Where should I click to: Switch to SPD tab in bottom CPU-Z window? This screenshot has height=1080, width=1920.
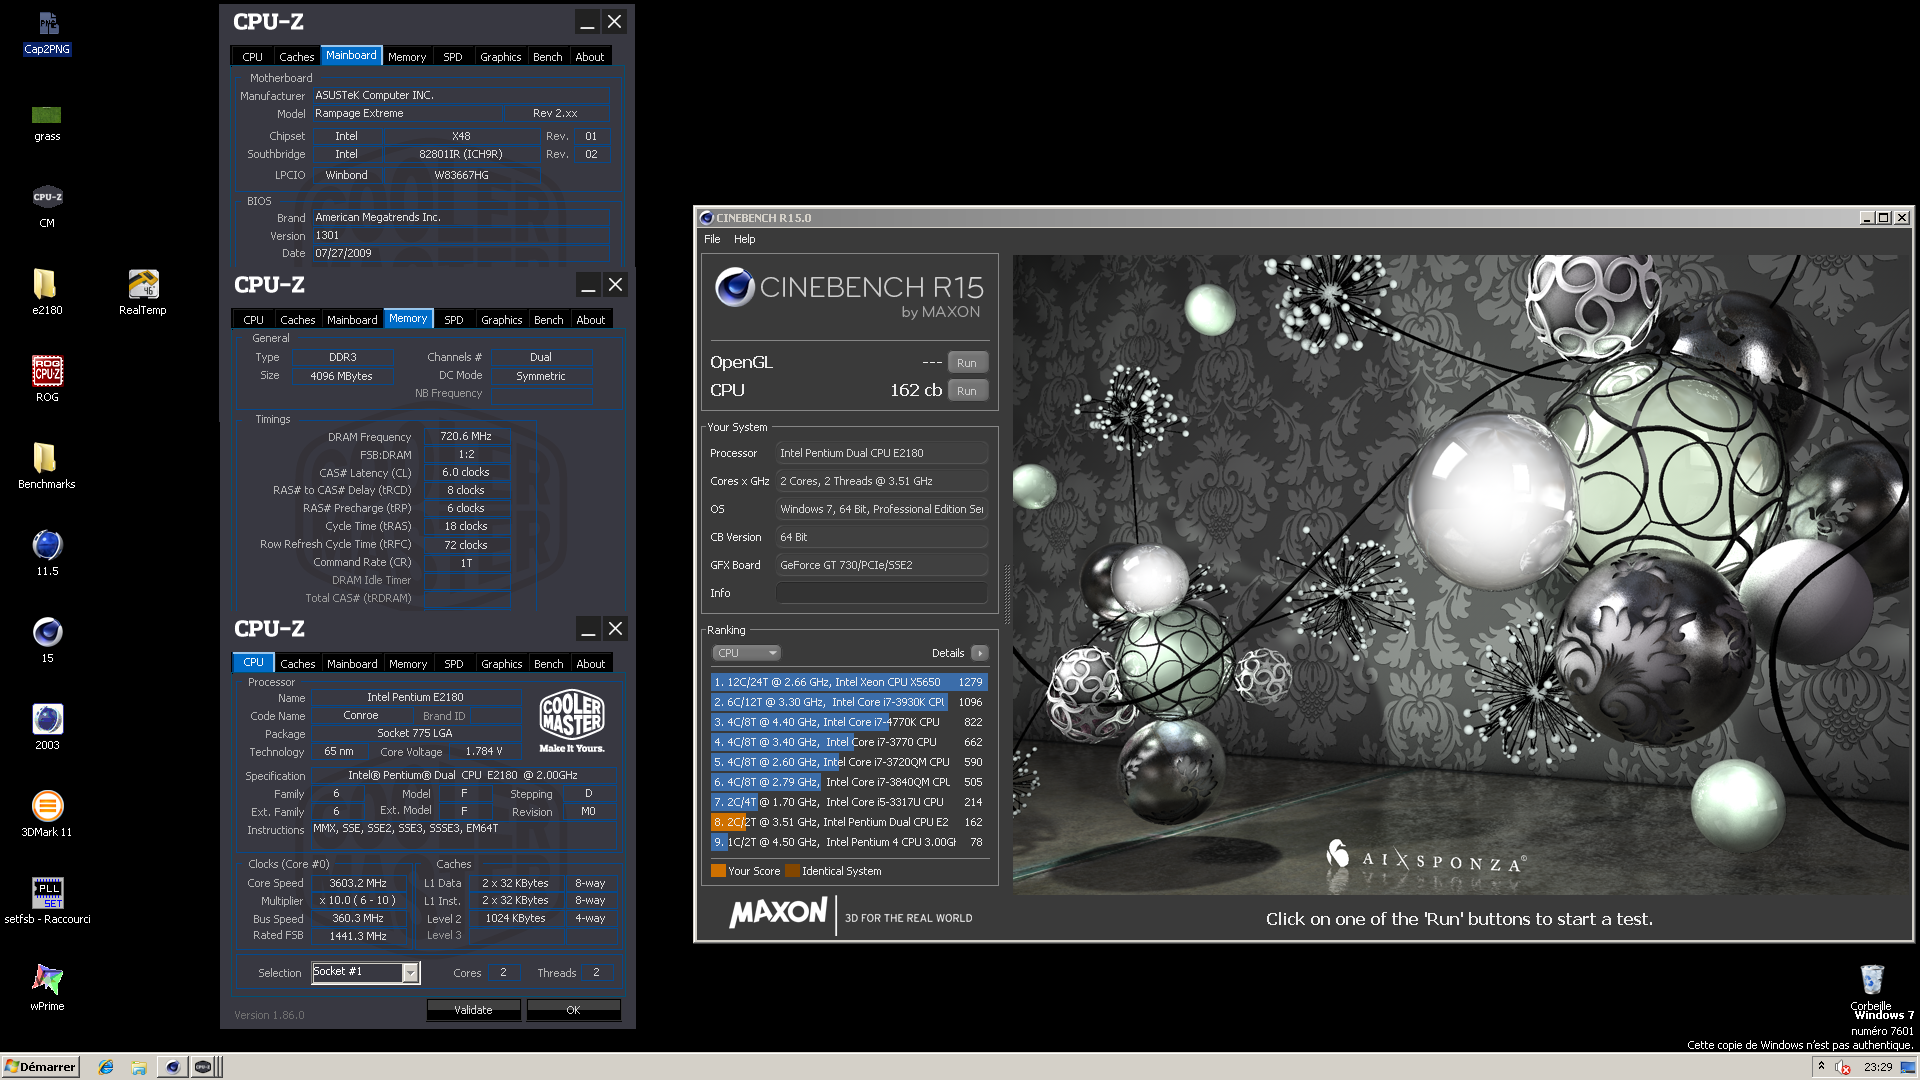tap(454, 664)
